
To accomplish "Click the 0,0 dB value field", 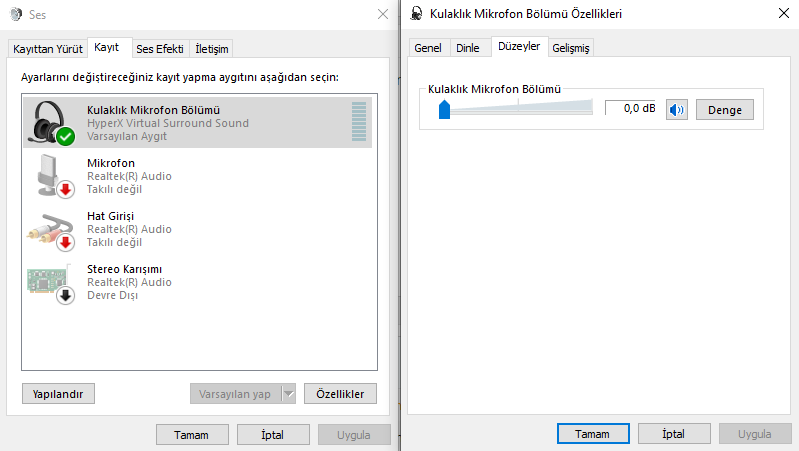I will click(632, 108).
